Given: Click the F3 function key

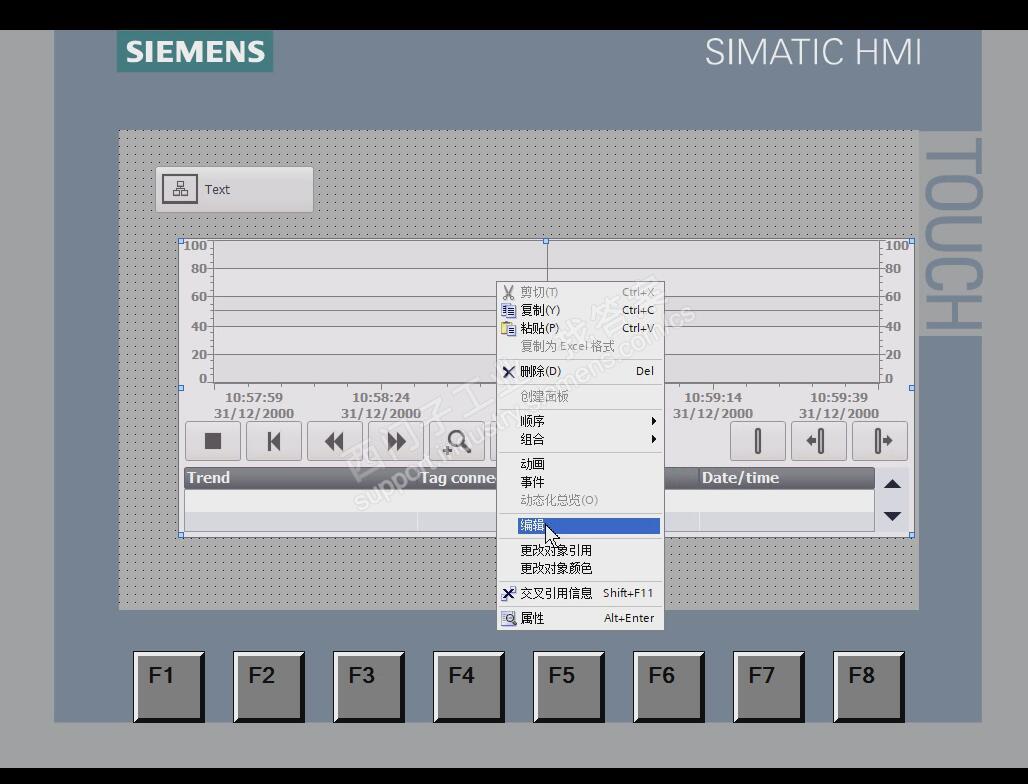Looking at the screenshot, I should [x=368, y=687].
